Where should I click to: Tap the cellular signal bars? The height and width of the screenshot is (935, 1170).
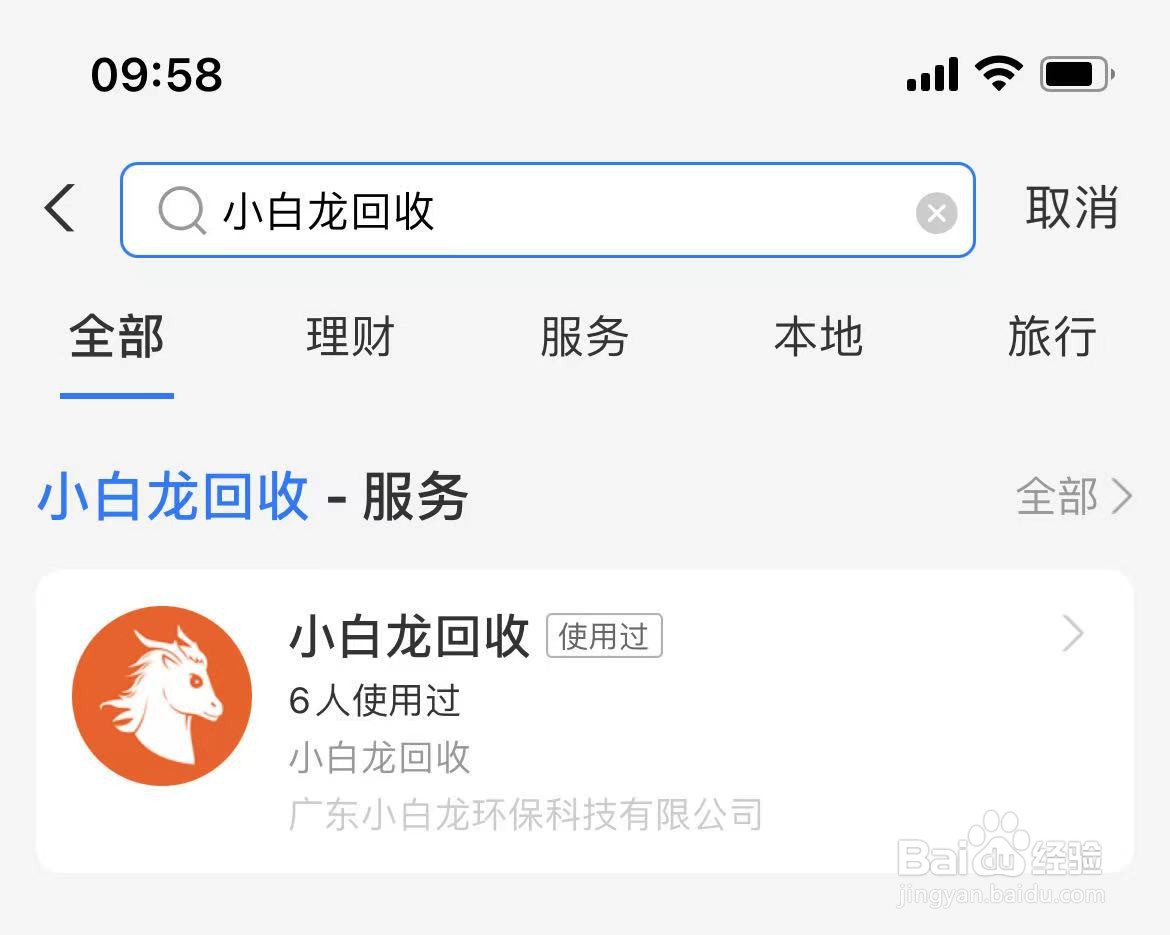pos(932,74)
